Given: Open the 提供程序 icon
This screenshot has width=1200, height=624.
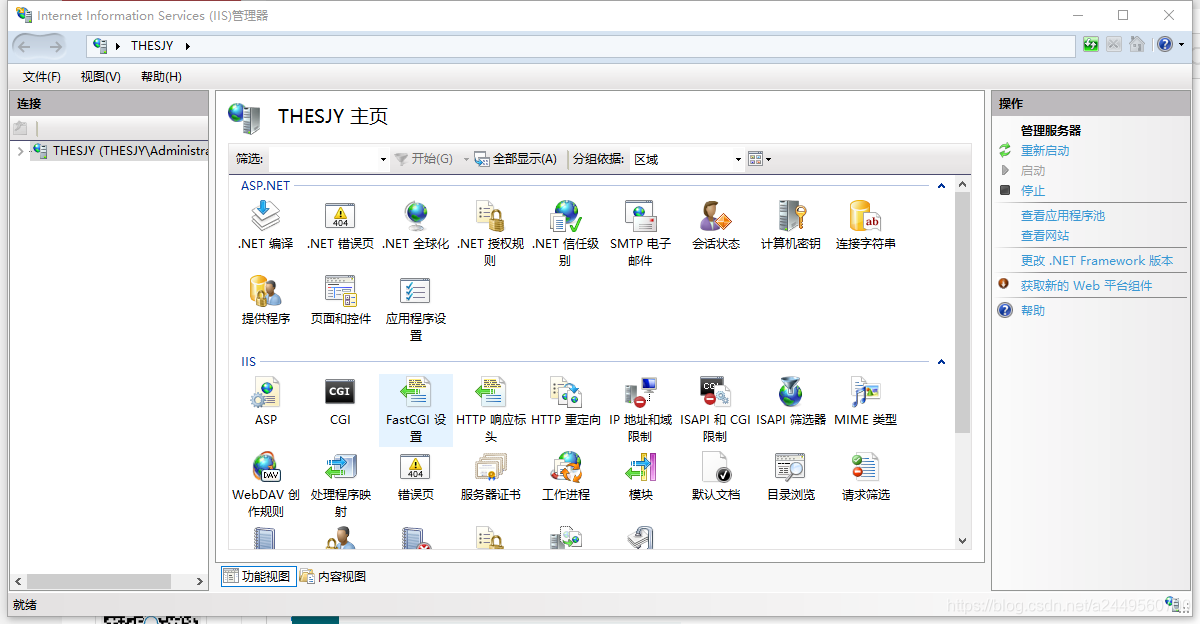Looking at the screenshot, I should tap(265, 301).
